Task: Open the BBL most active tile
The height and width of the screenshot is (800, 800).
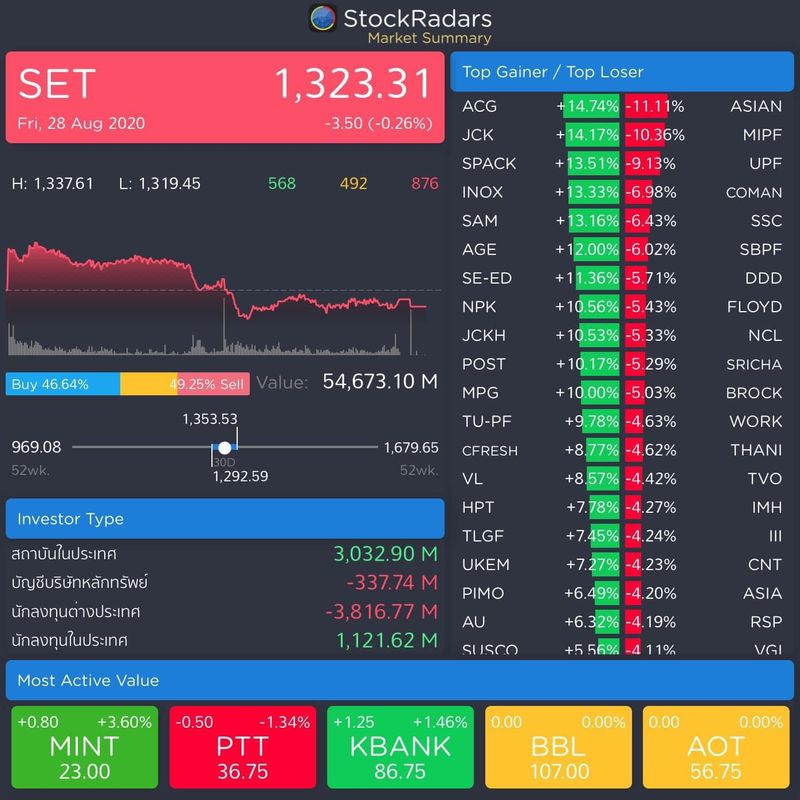Action: pyautogui.click(x=558, y=747)
